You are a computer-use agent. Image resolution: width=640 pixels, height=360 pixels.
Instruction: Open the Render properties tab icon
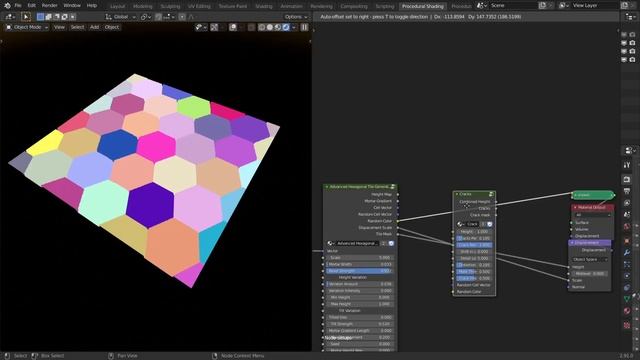click(x=627, y=180)
